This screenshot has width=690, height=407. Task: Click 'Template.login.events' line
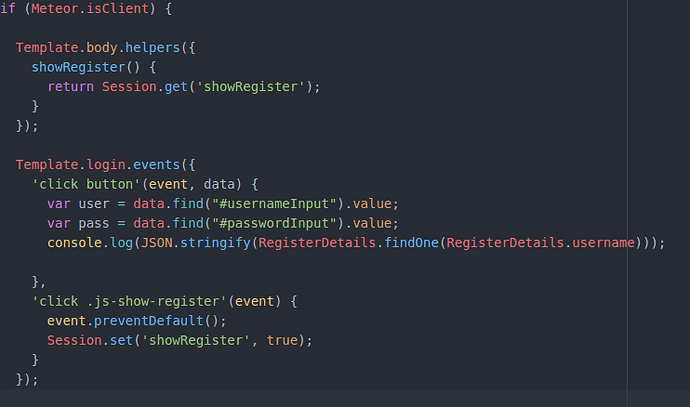coord(106,165)
